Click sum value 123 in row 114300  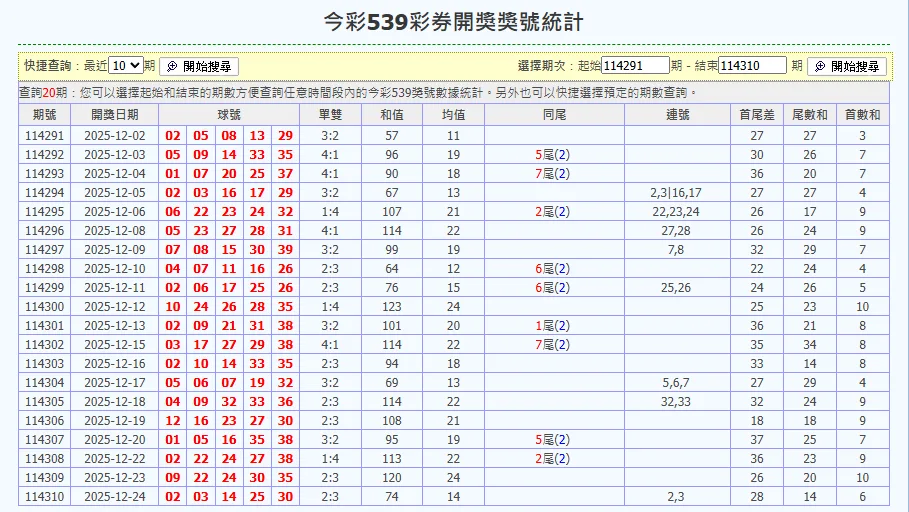point(392,307)
